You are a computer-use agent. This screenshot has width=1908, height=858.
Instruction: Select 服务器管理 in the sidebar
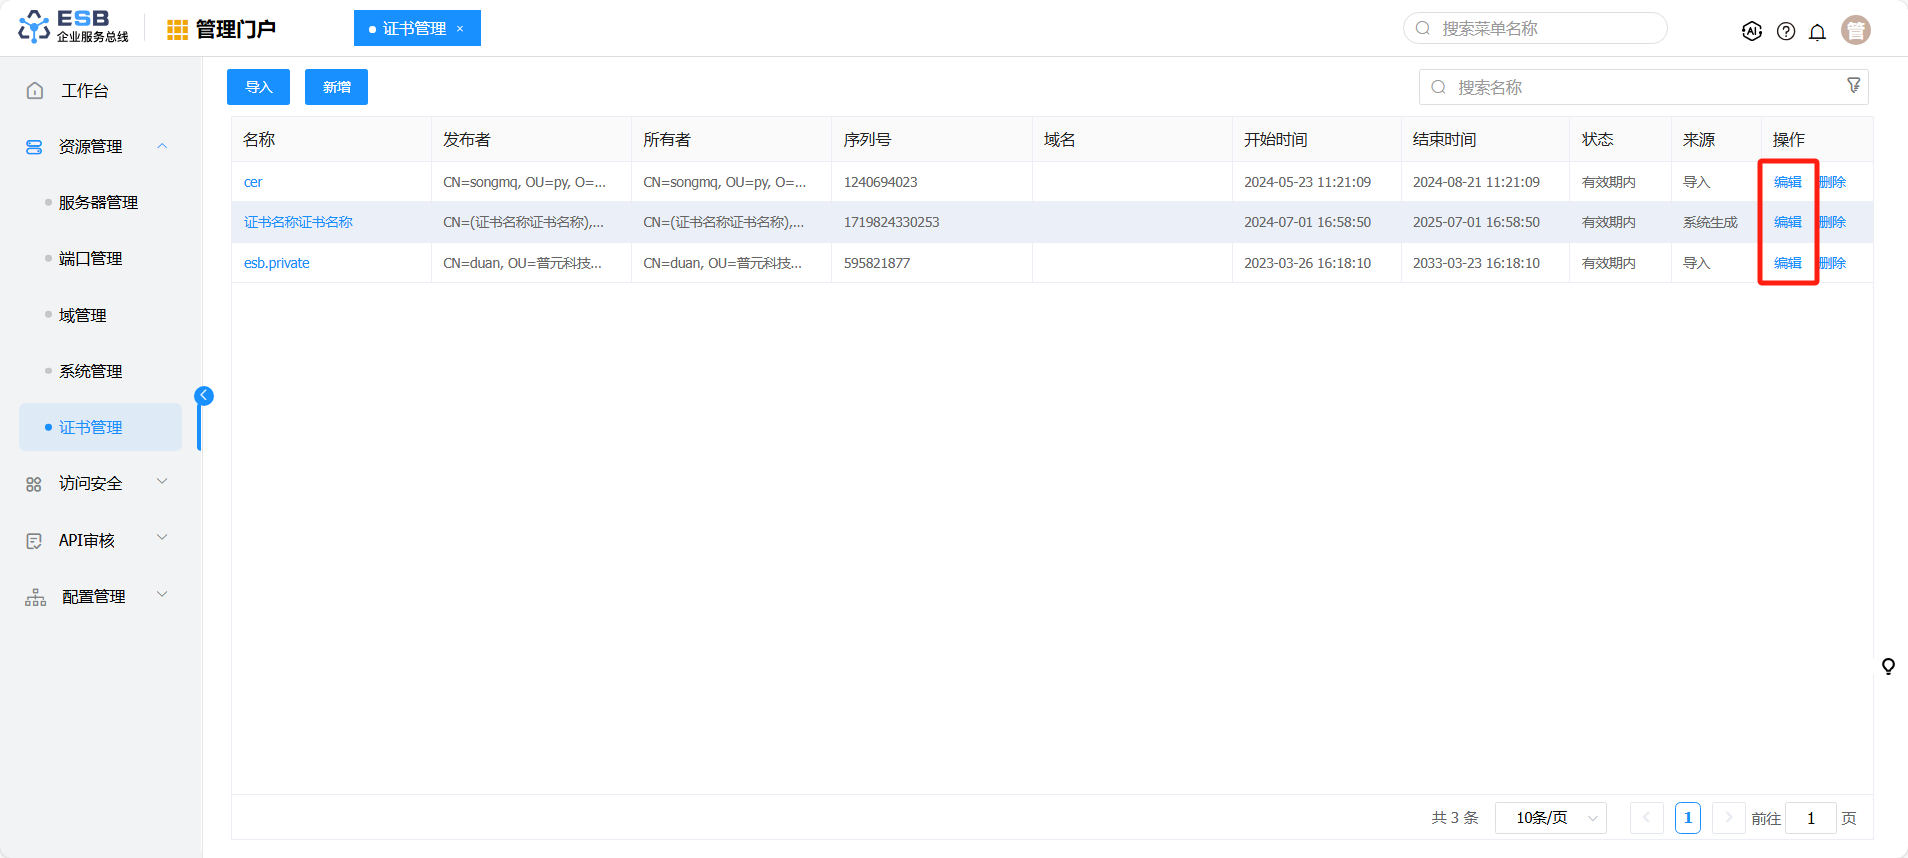(x=98, y=202)
